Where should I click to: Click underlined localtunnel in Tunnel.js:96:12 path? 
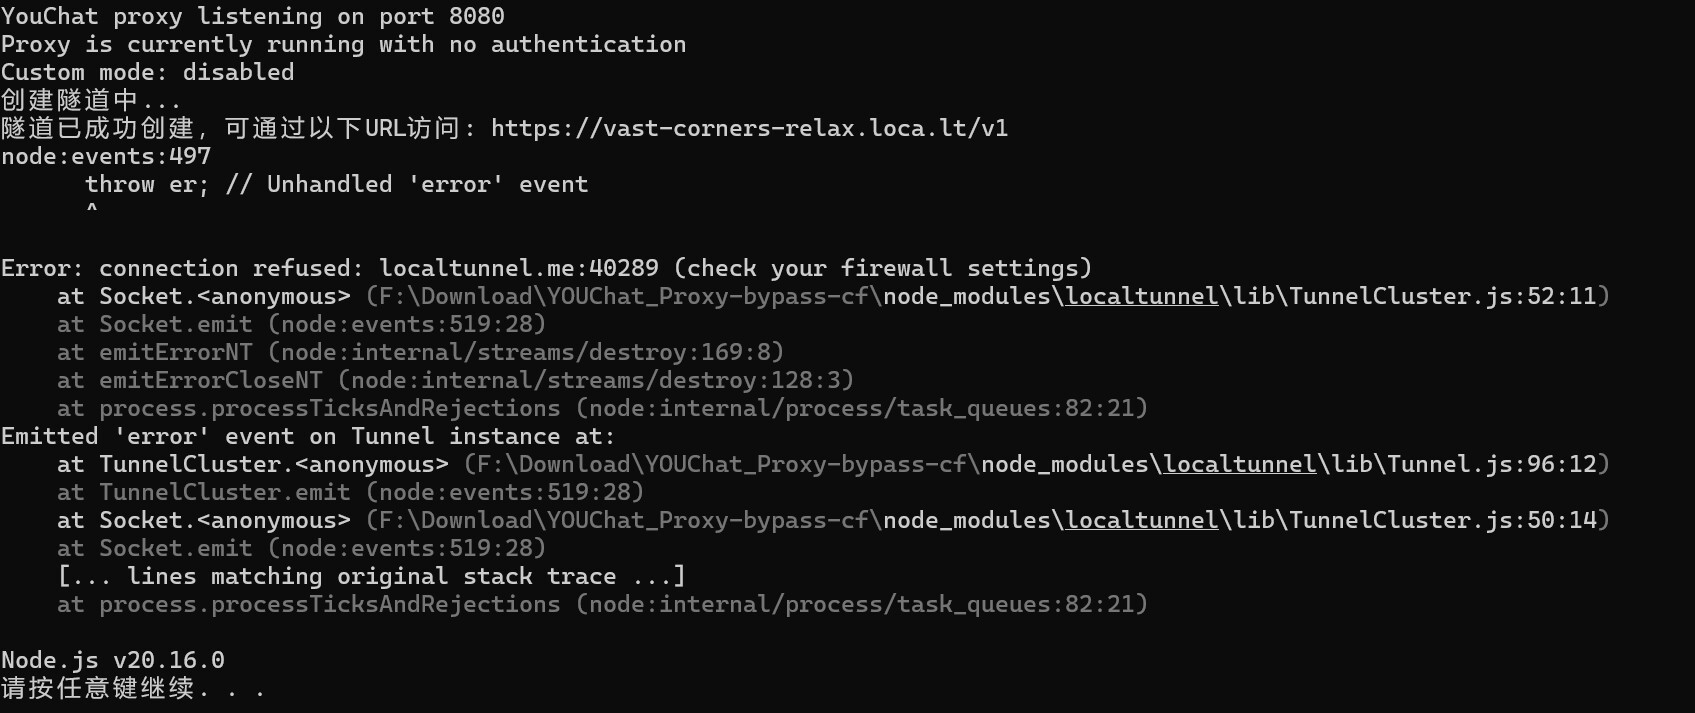[1240, 465]
